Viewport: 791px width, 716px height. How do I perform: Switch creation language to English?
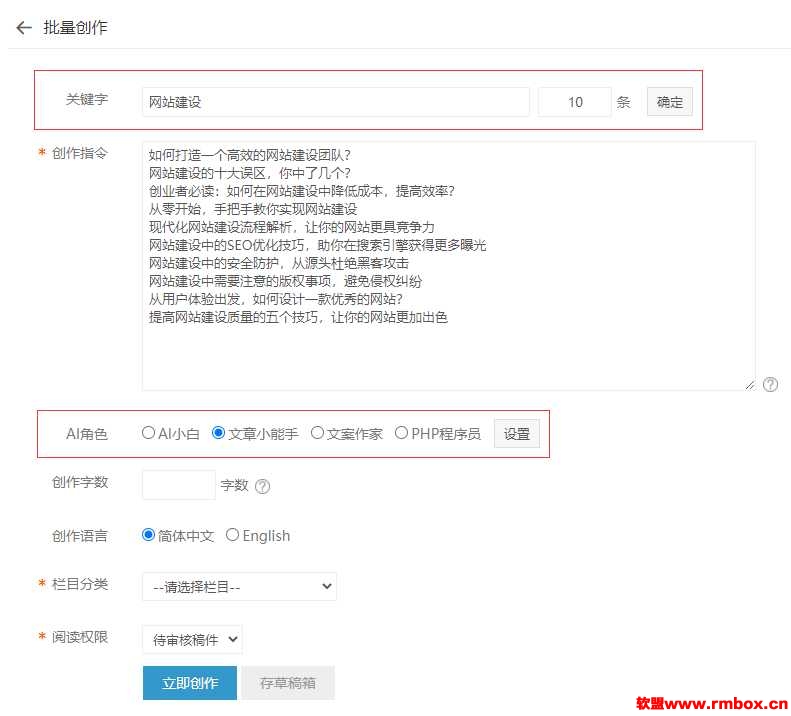232,535
